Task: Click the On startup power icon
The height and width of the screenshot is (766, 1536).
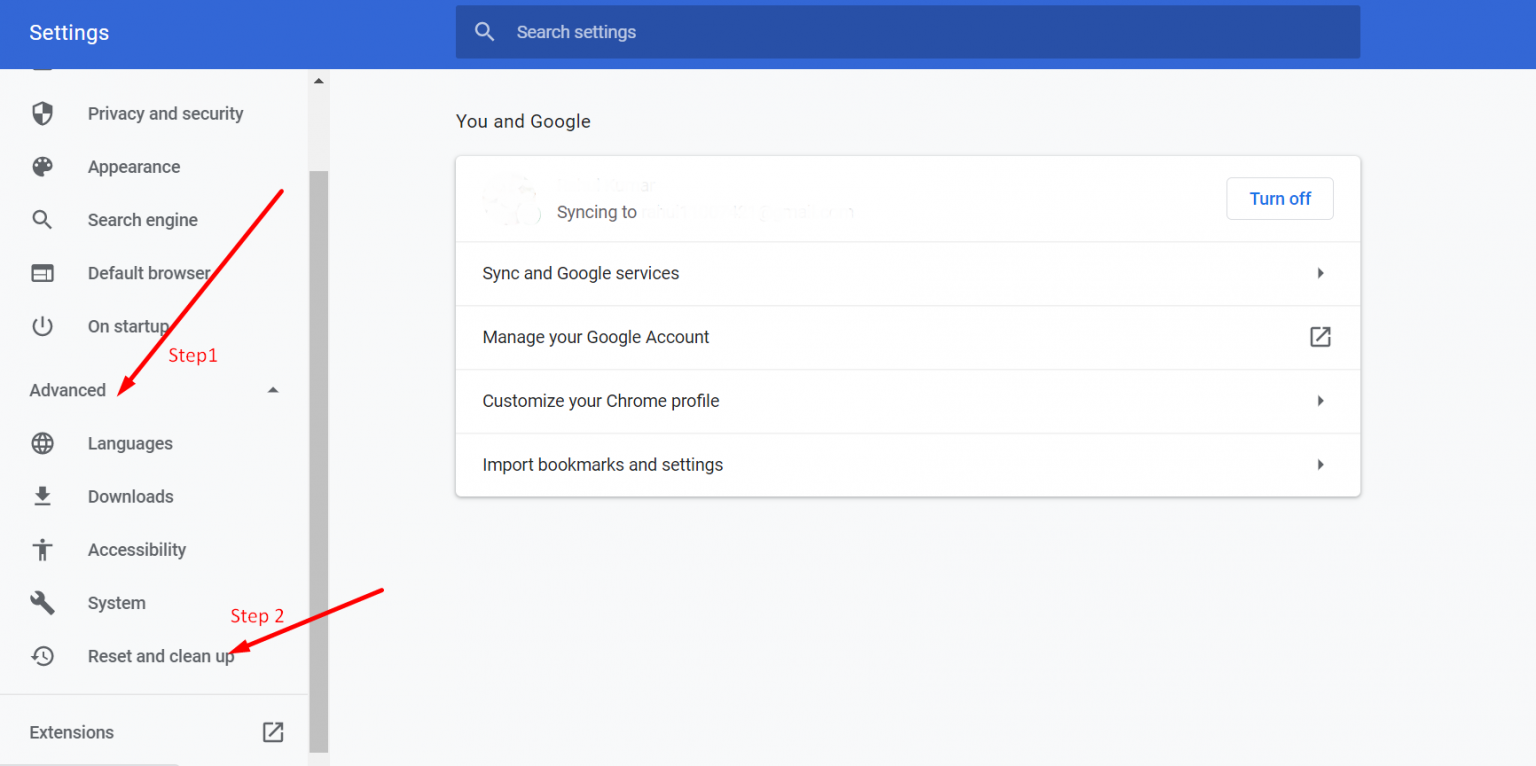Action: [42, 326]
